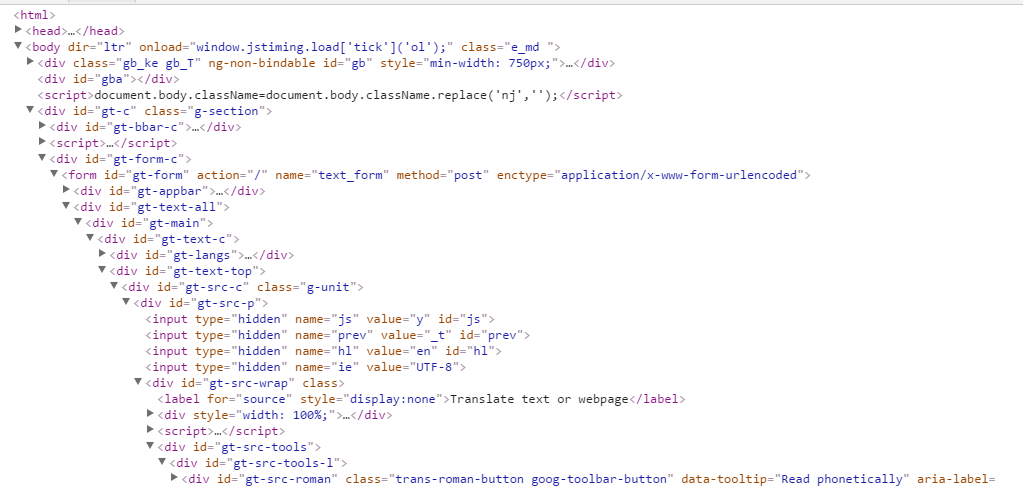Expand the gt-langs div
This screenshot has width=1023, height=489.
pos(102,254)
